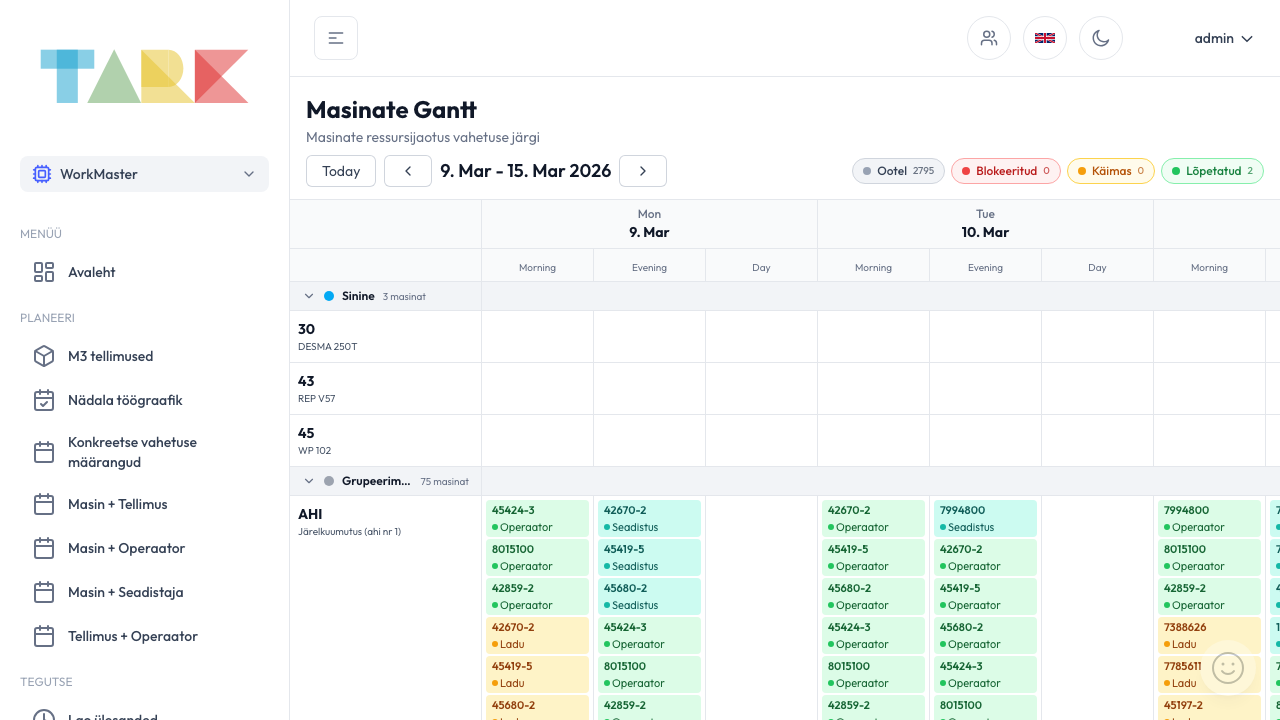Open the hamburger menu
Image resolution: width=1280 pixels, height=720 pixels.
(335, 37)
